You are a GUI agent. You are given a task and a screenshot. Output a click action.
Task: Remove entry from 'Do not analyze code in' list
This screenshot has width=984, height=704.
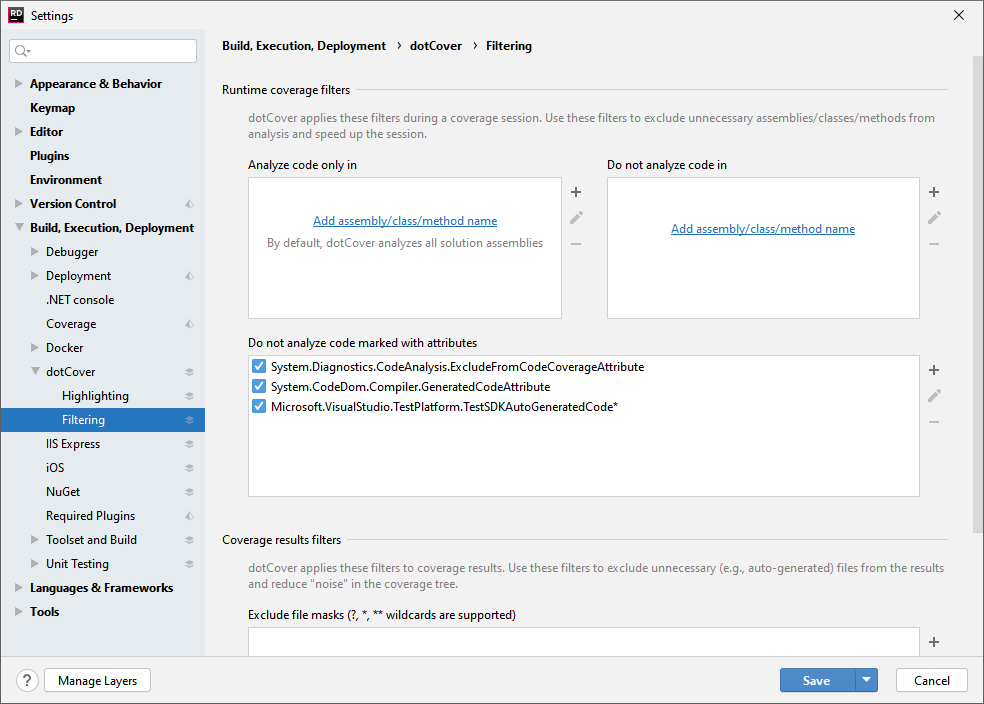coord(934,244)
